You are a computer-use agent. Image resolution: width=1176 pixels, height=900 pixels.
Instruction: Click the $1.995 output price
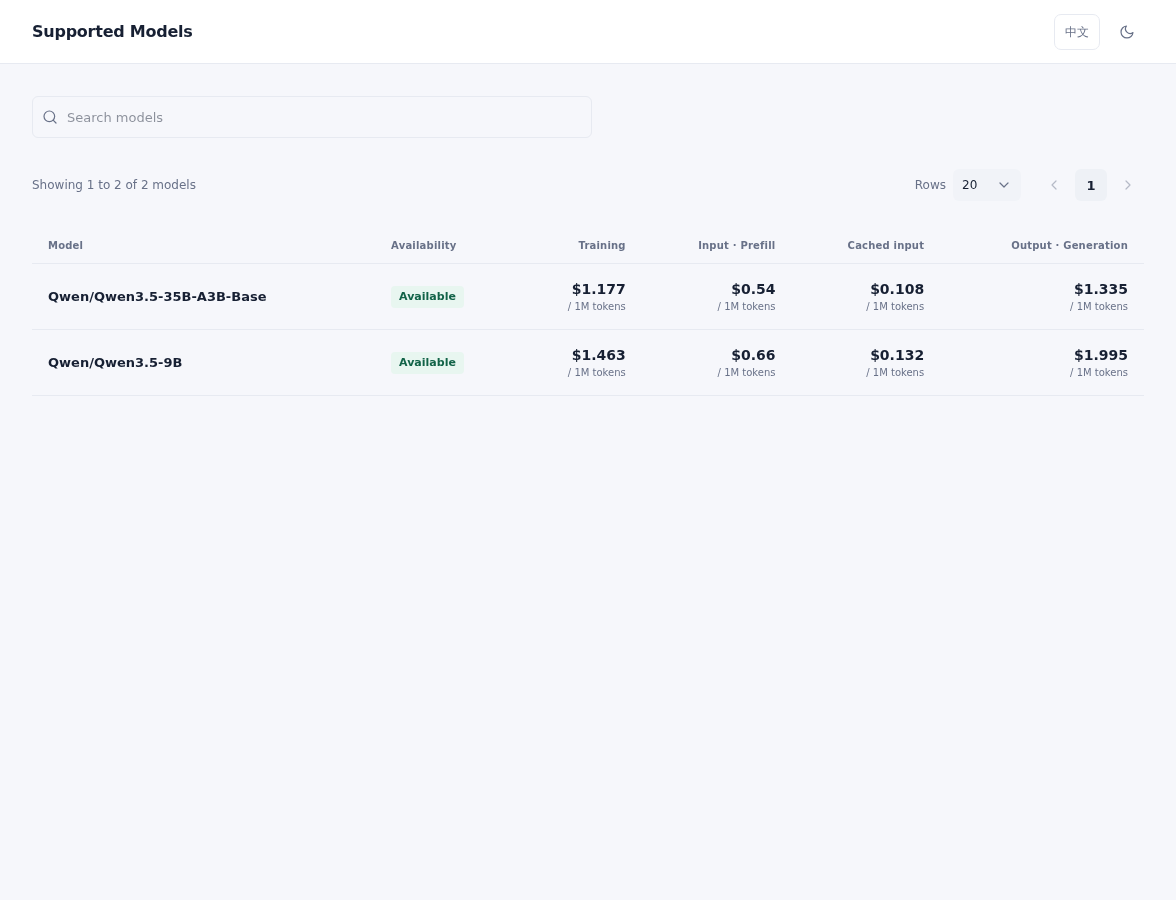(1100, 355)
